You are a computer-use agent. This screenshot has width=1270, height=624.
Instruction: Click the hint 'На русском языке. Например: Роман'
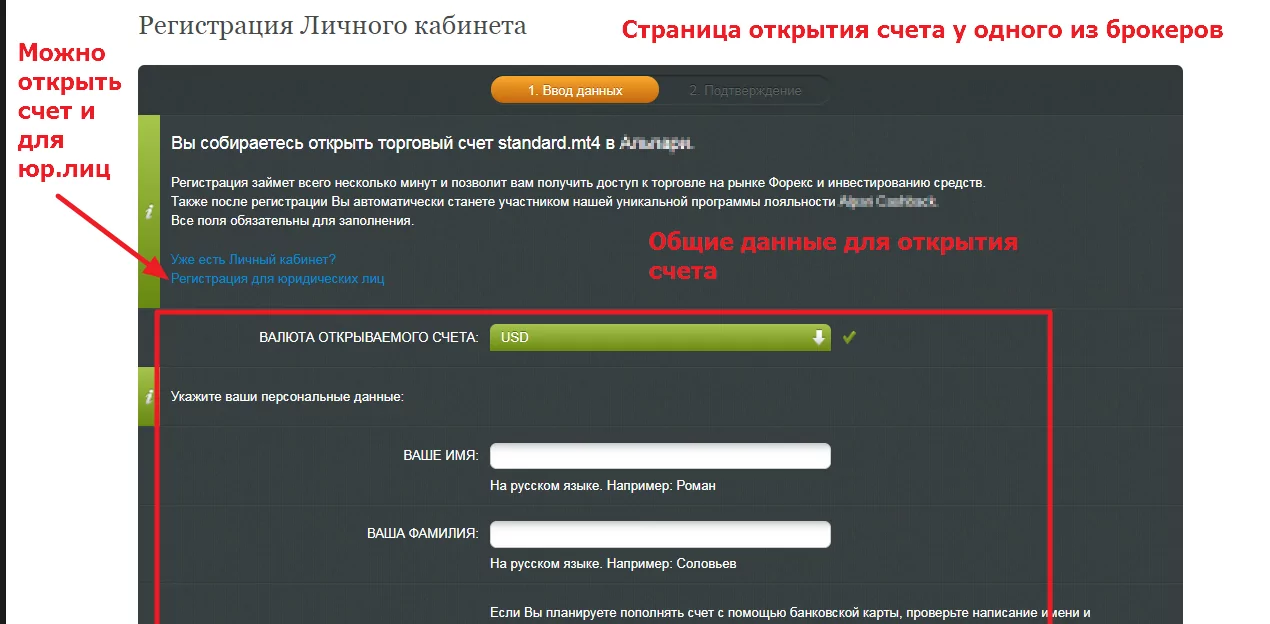[x=603, y=486]
